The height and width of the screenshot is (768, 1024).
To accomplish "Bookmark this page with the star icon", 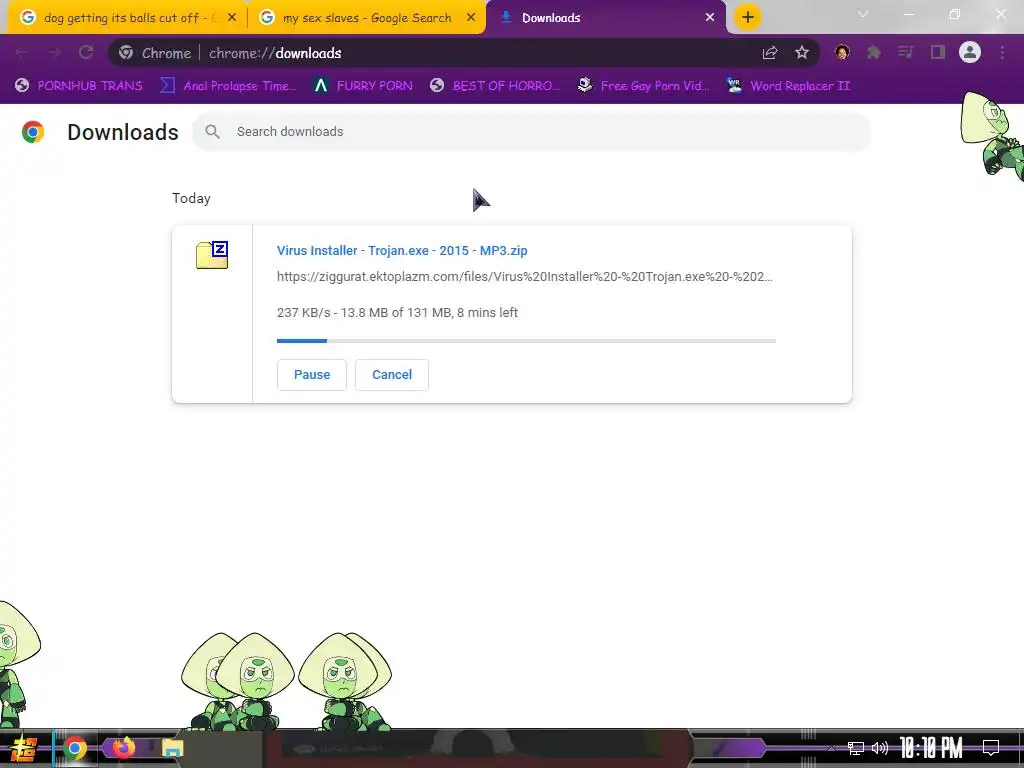I will point(802,53).
